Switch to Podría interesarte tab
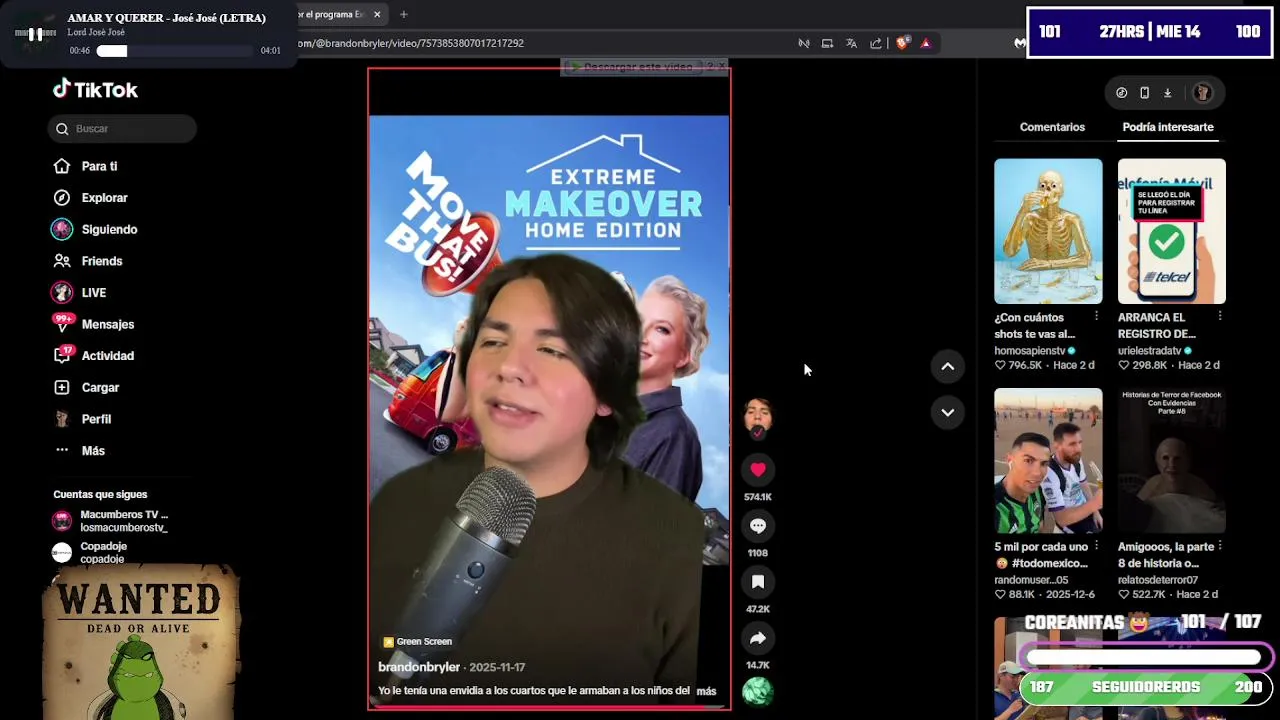The image size is (1280, 720). [1168, 127]
